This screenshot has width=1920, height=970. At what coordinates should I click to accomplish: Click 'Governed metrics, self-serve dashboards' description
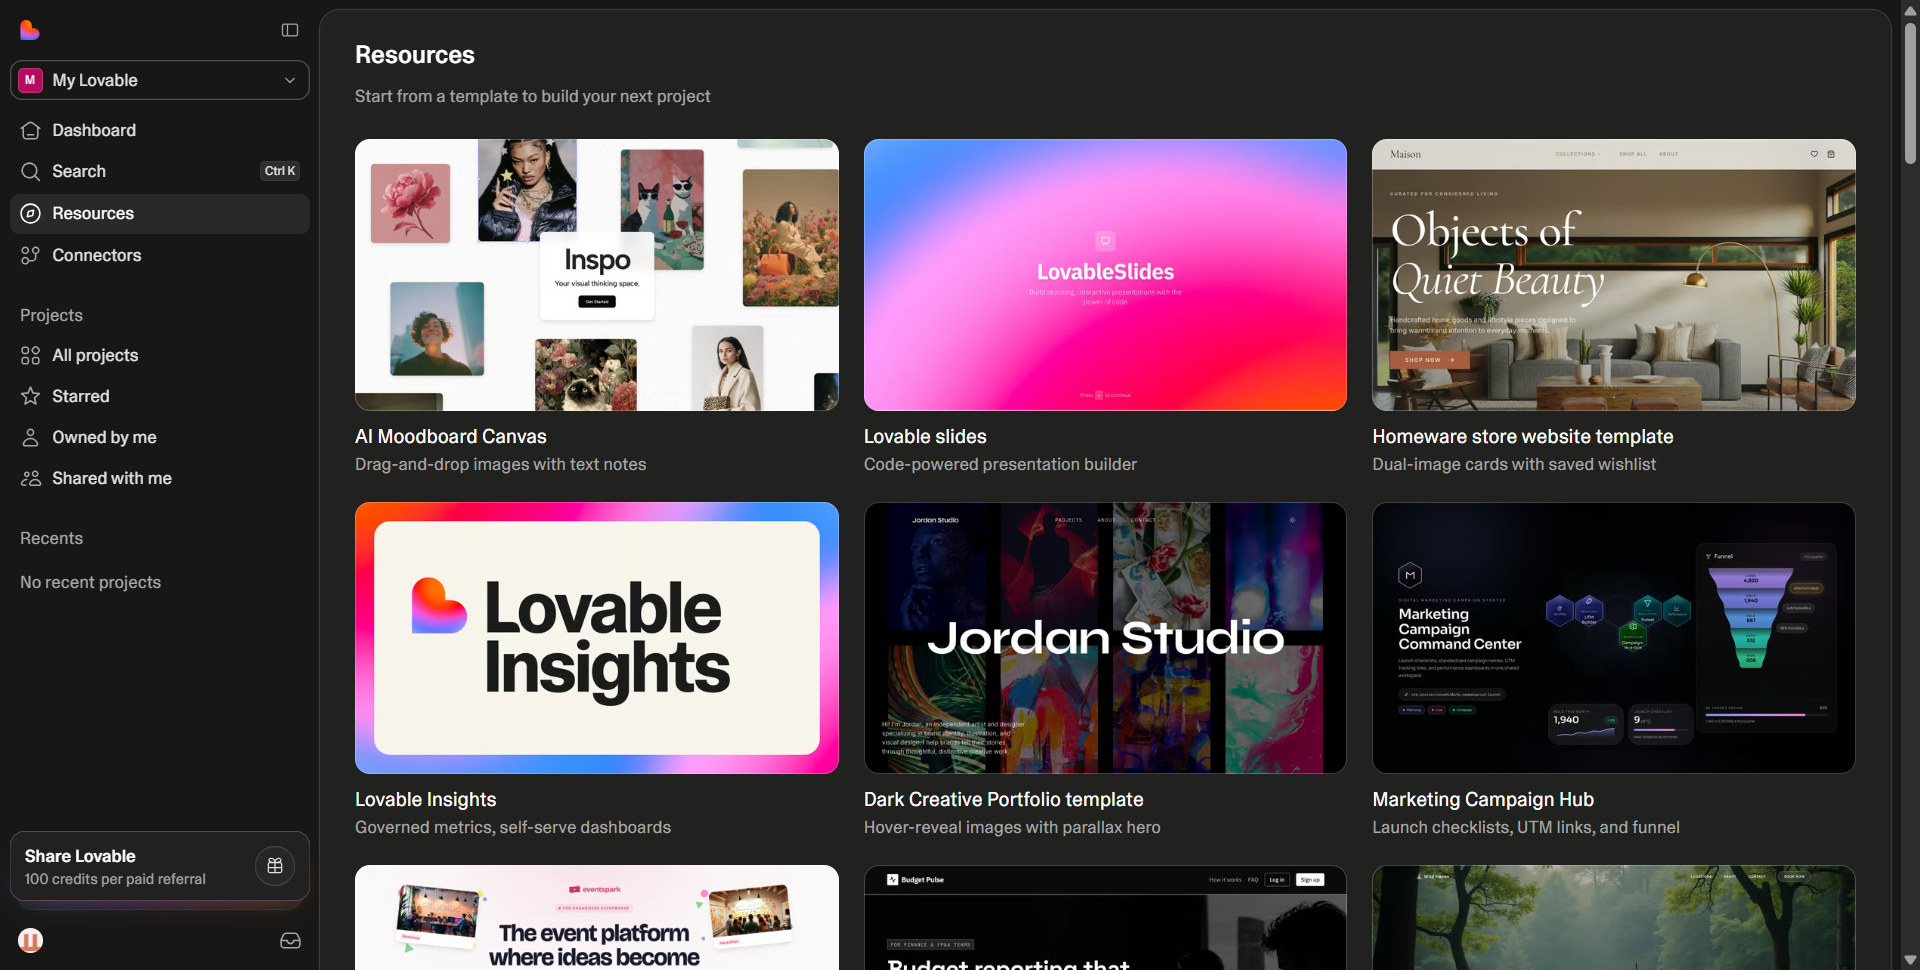(513, 827)
